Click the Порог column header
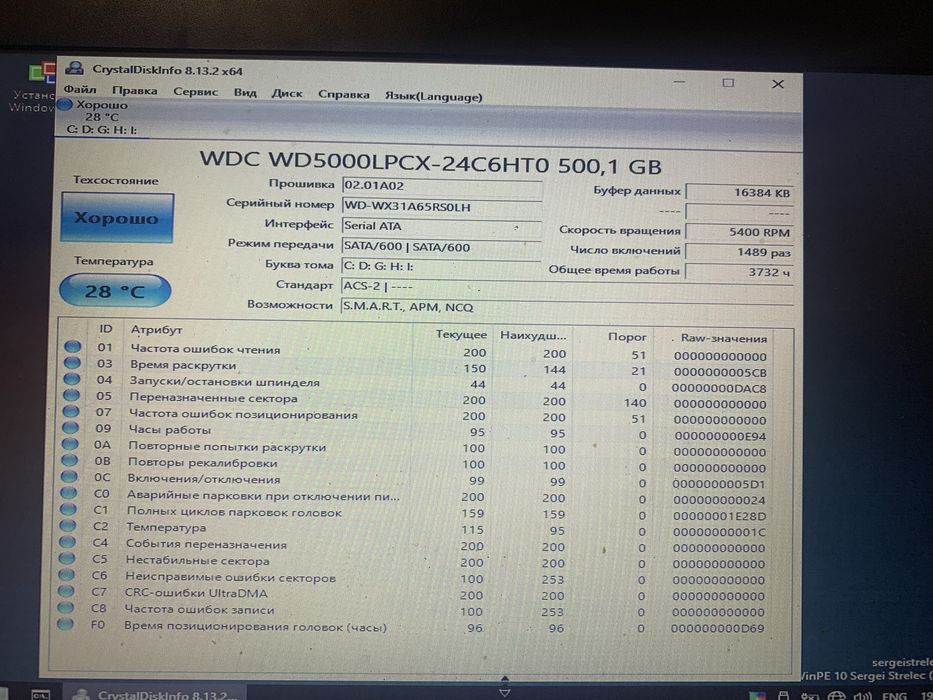 tap(627, 337)
